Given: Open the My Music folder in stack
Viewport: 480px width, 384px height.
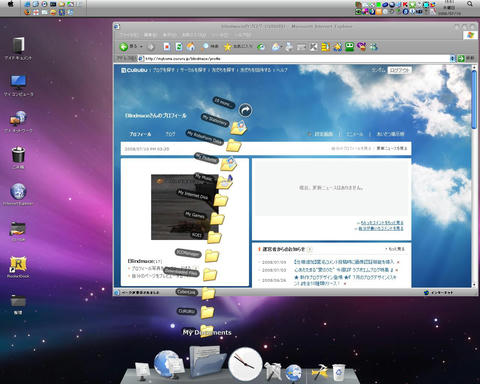Looking at the screenshot, I should tap(225, 182).
